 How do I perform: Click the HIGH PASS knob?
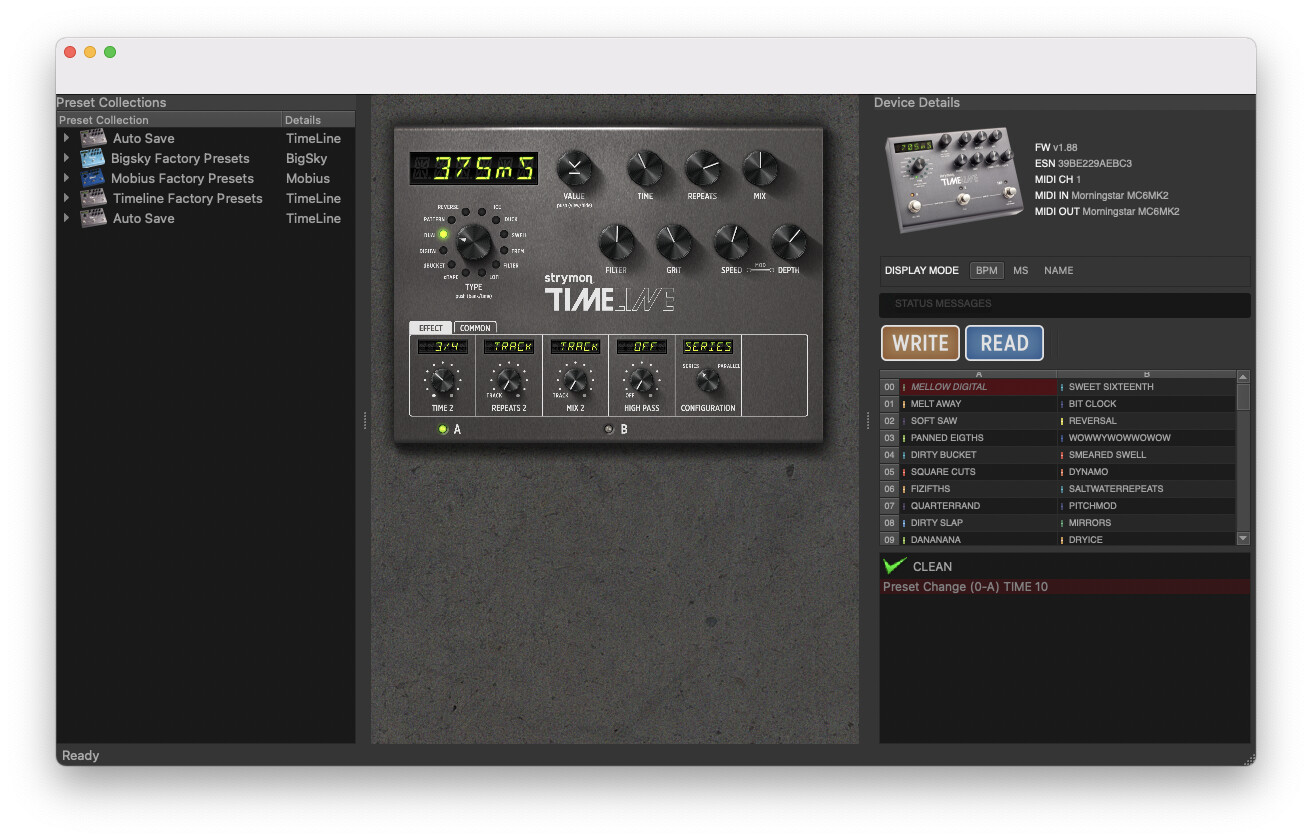[642, 380]
